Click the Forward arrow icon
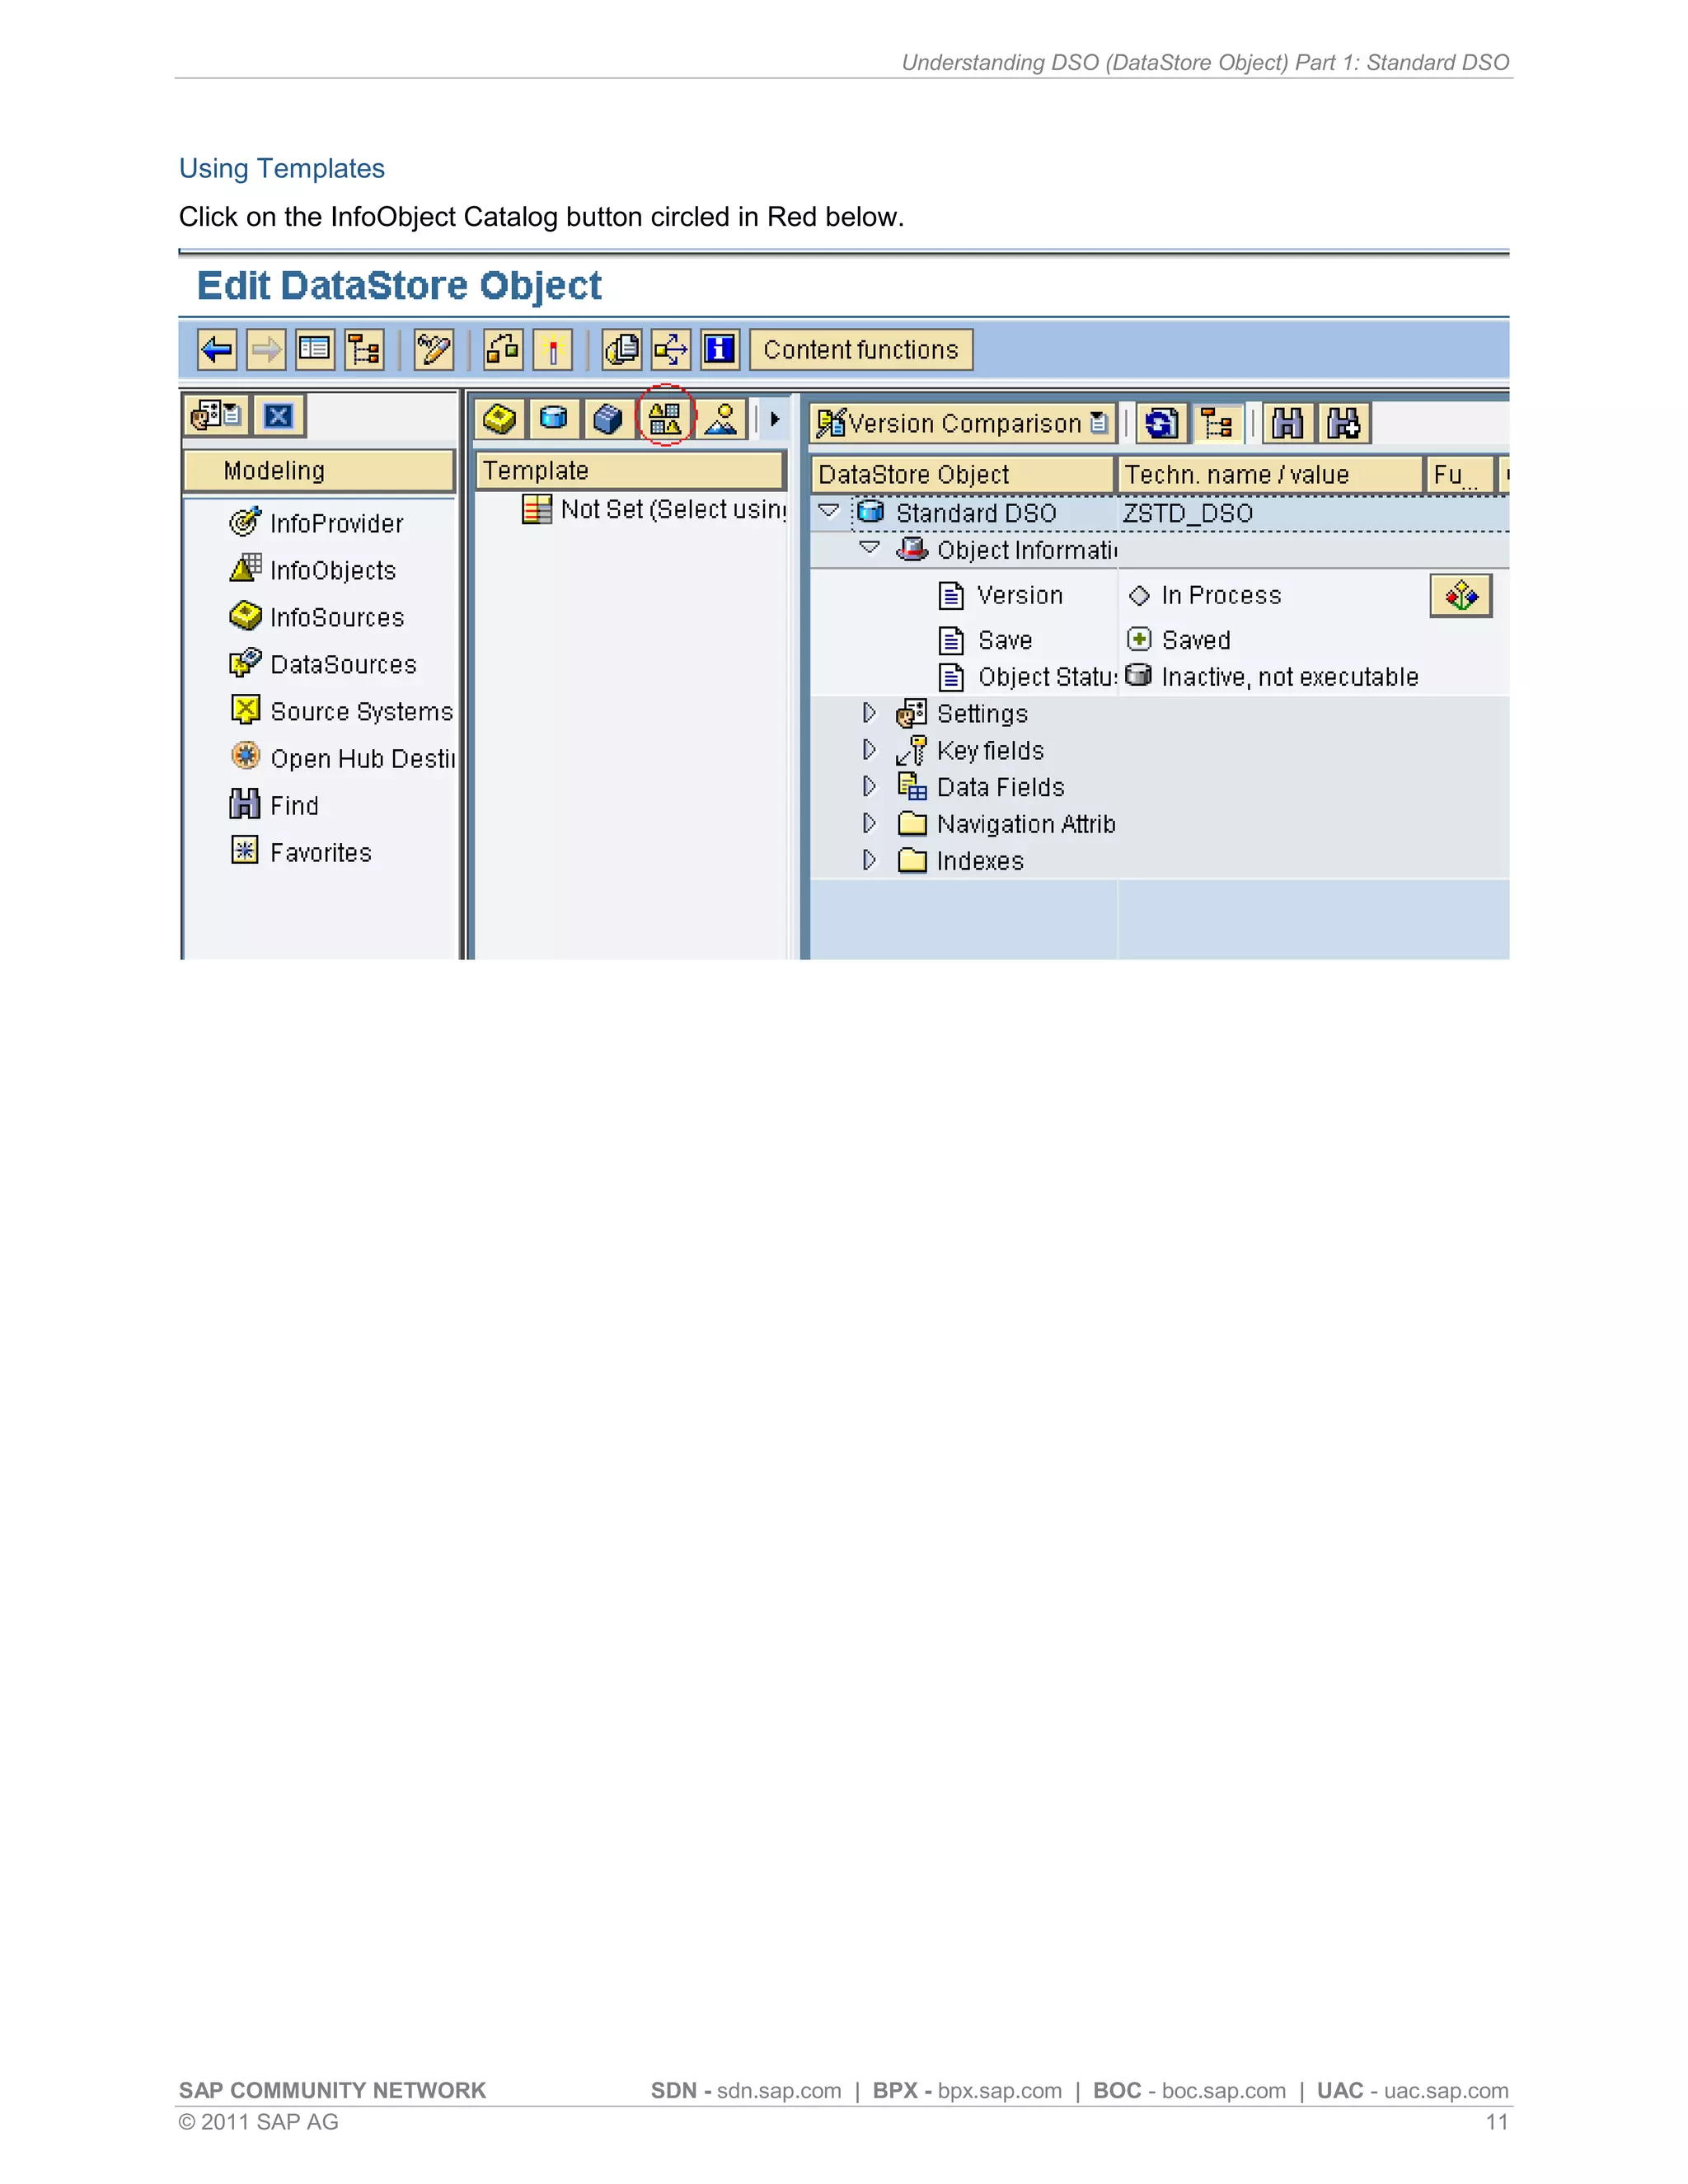The image size is (1688, 2184). (x=266, y=350)
